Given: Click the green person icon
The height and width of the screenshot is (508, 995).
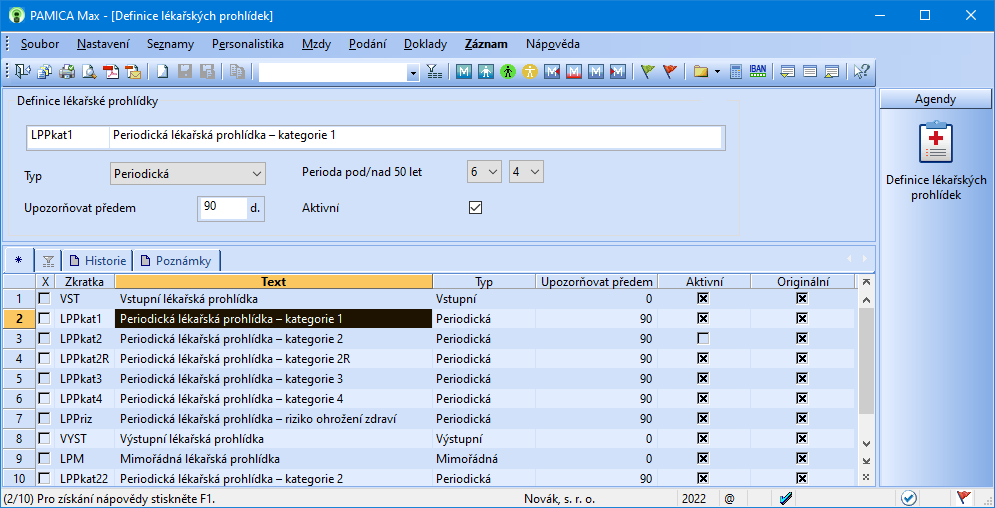Looking at the screenshot, I should [507, 72].
